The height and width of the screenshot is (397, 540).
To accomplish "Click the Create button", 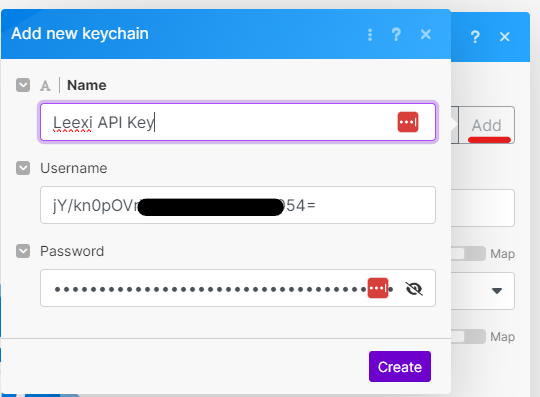I will [399, 366].
